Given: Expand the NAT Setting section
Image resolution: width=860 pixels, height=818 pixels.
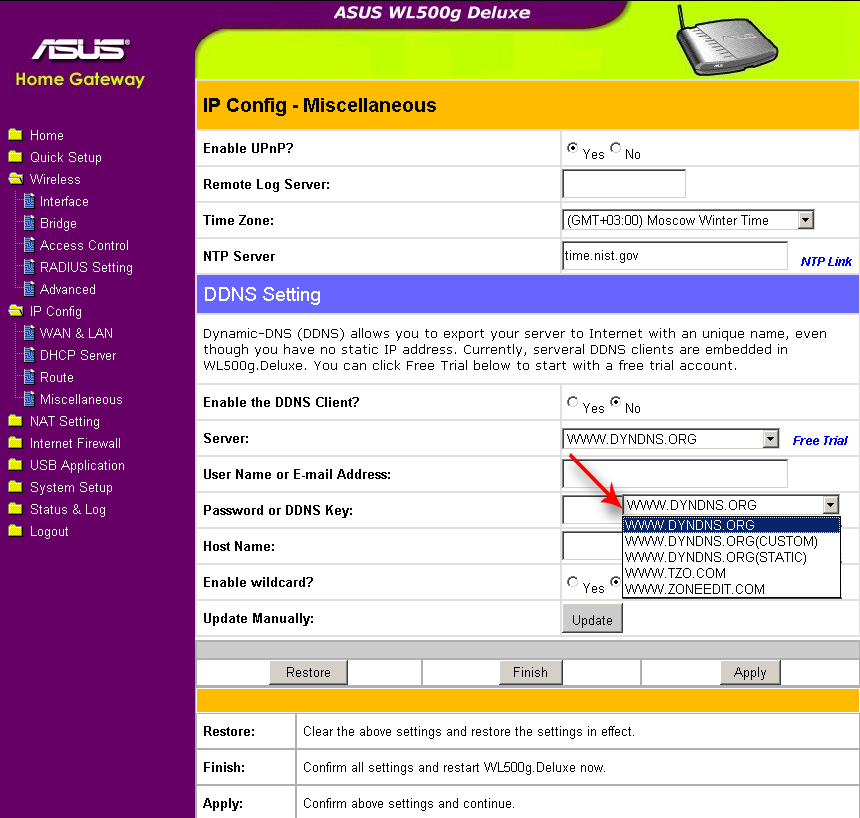Looking at the screenshot, I should 65,421.
